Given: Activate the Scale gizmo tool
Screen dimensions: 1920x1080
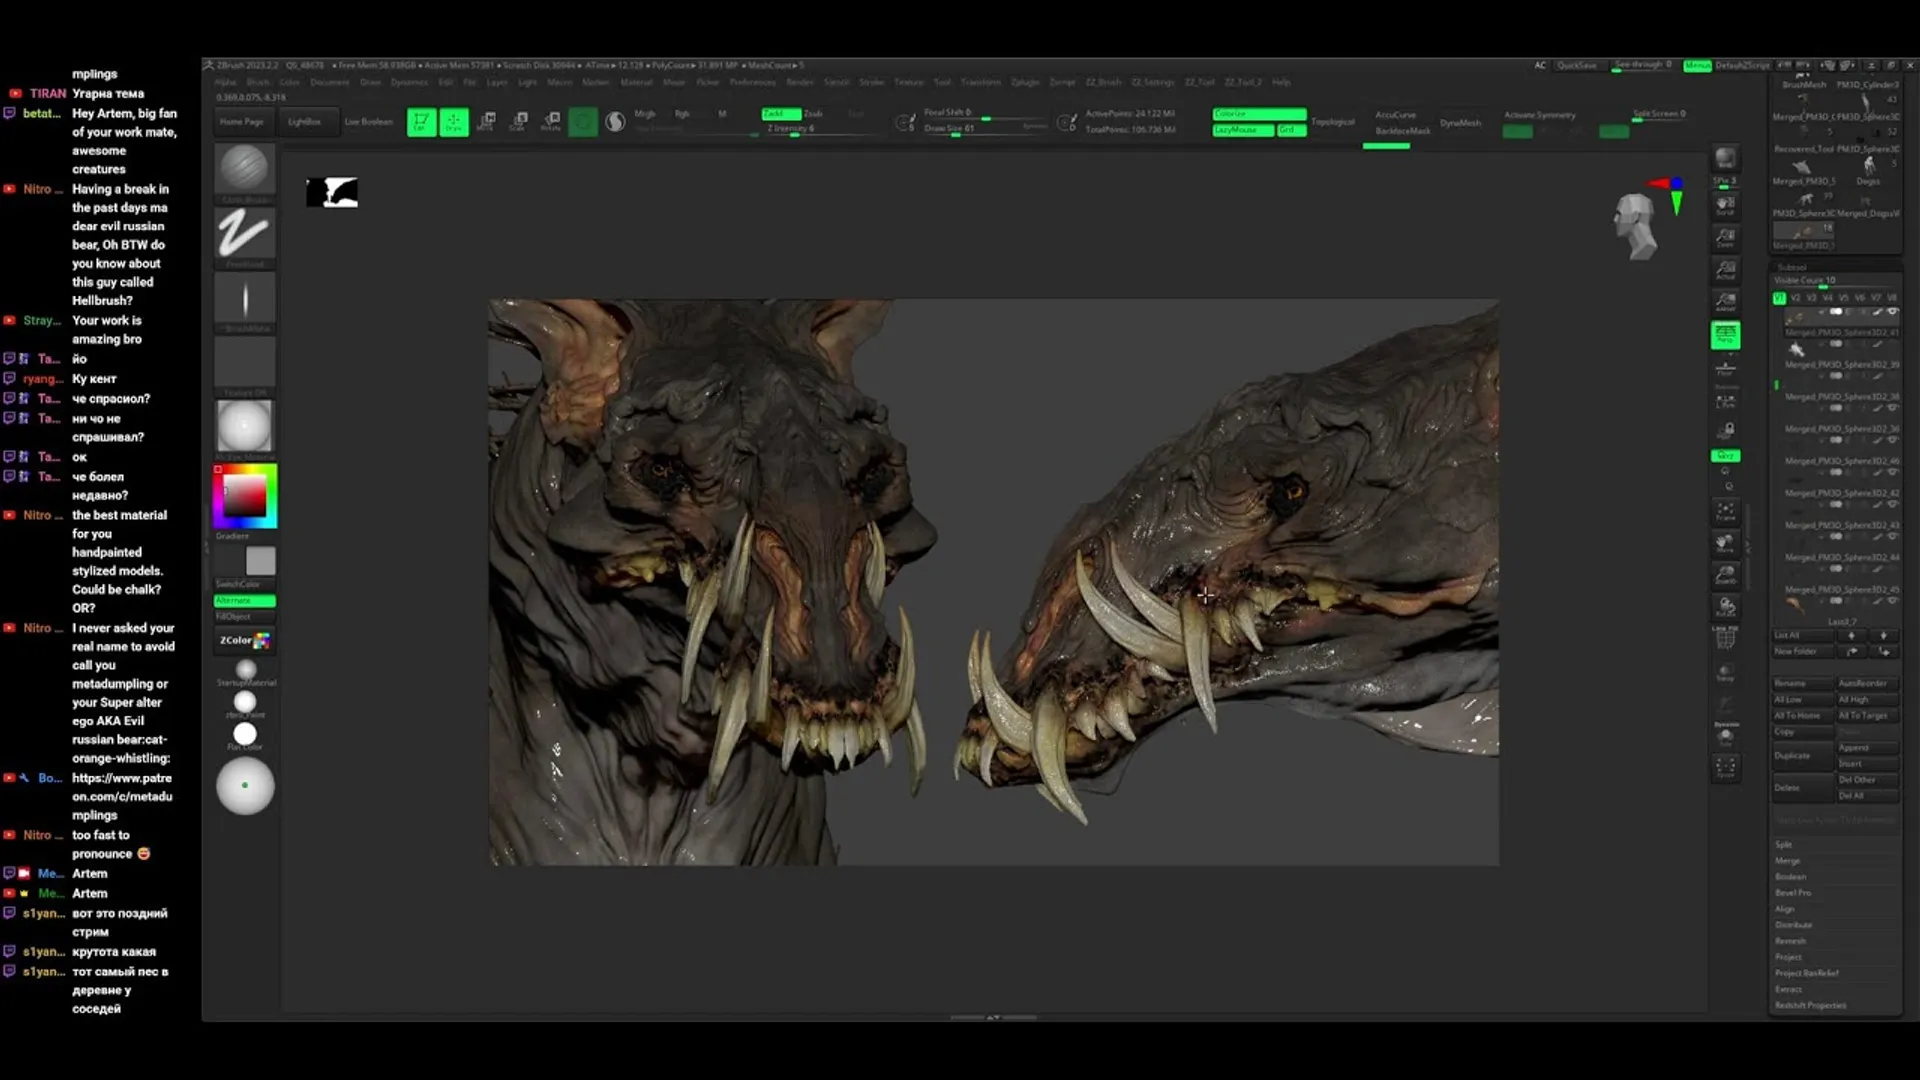Looking at the screenshot, I should click(x=519, y=122).
